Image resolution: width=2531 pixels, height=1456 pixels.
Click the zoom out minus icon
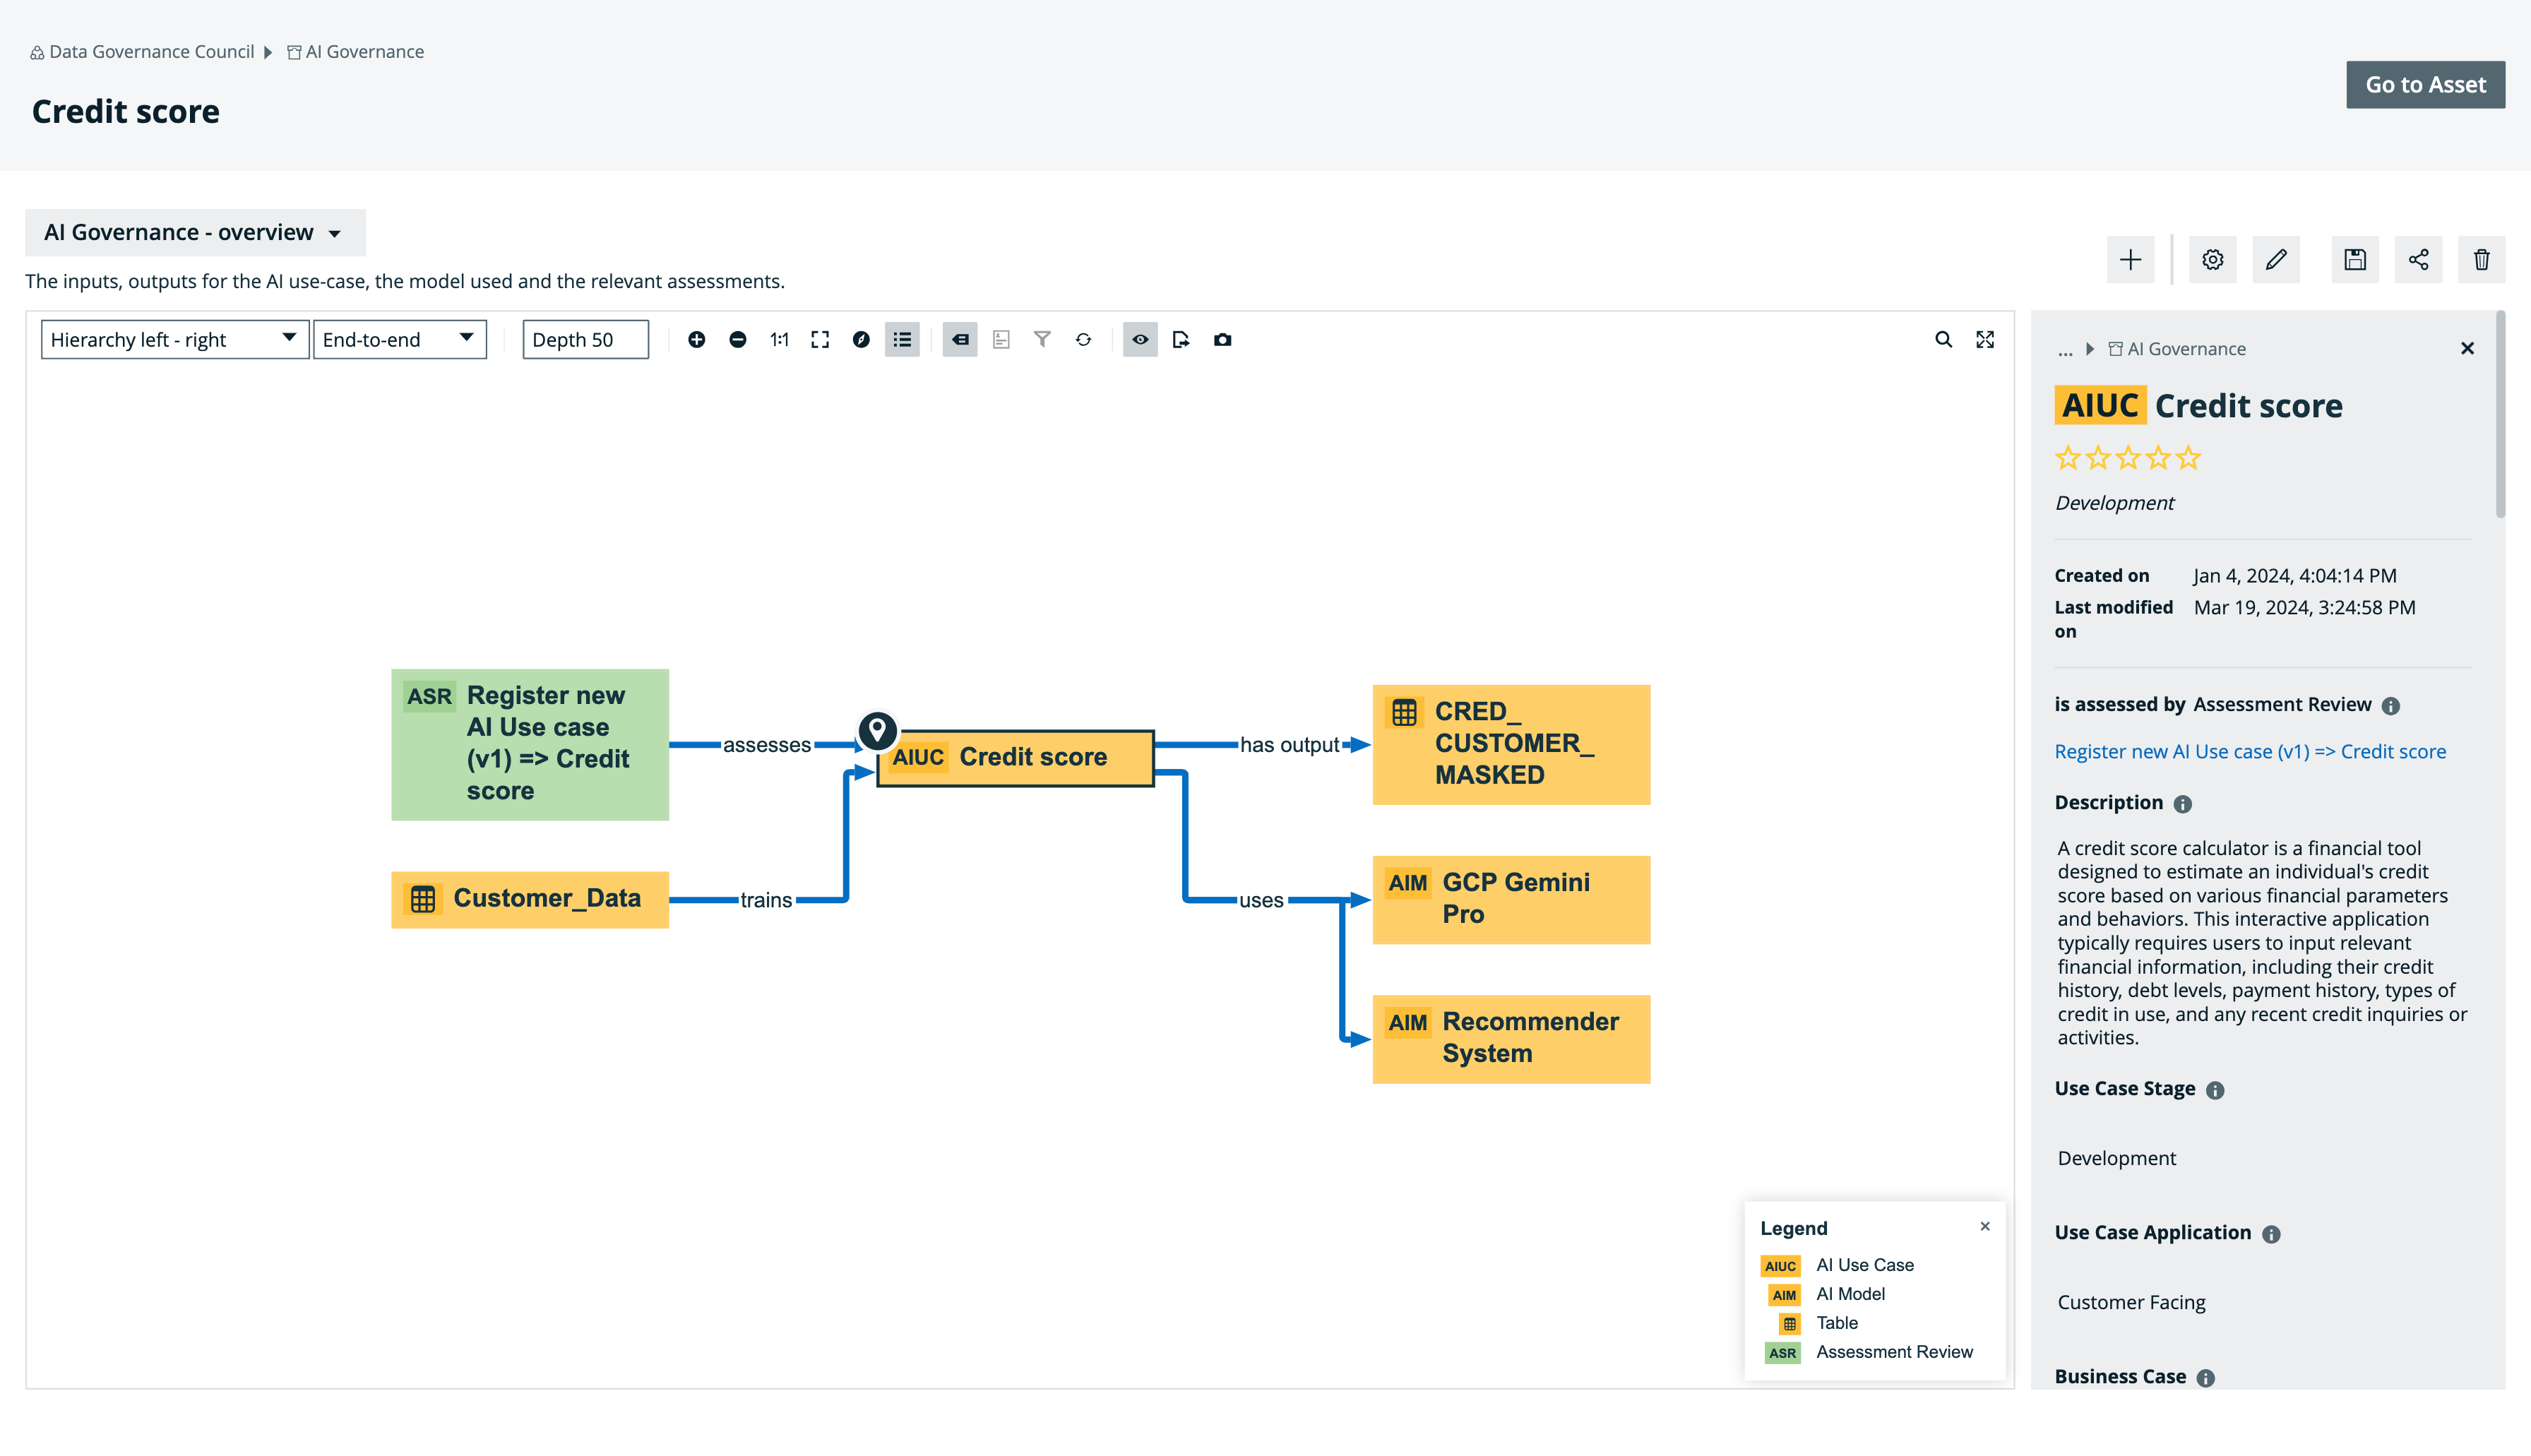click(738, 340)
